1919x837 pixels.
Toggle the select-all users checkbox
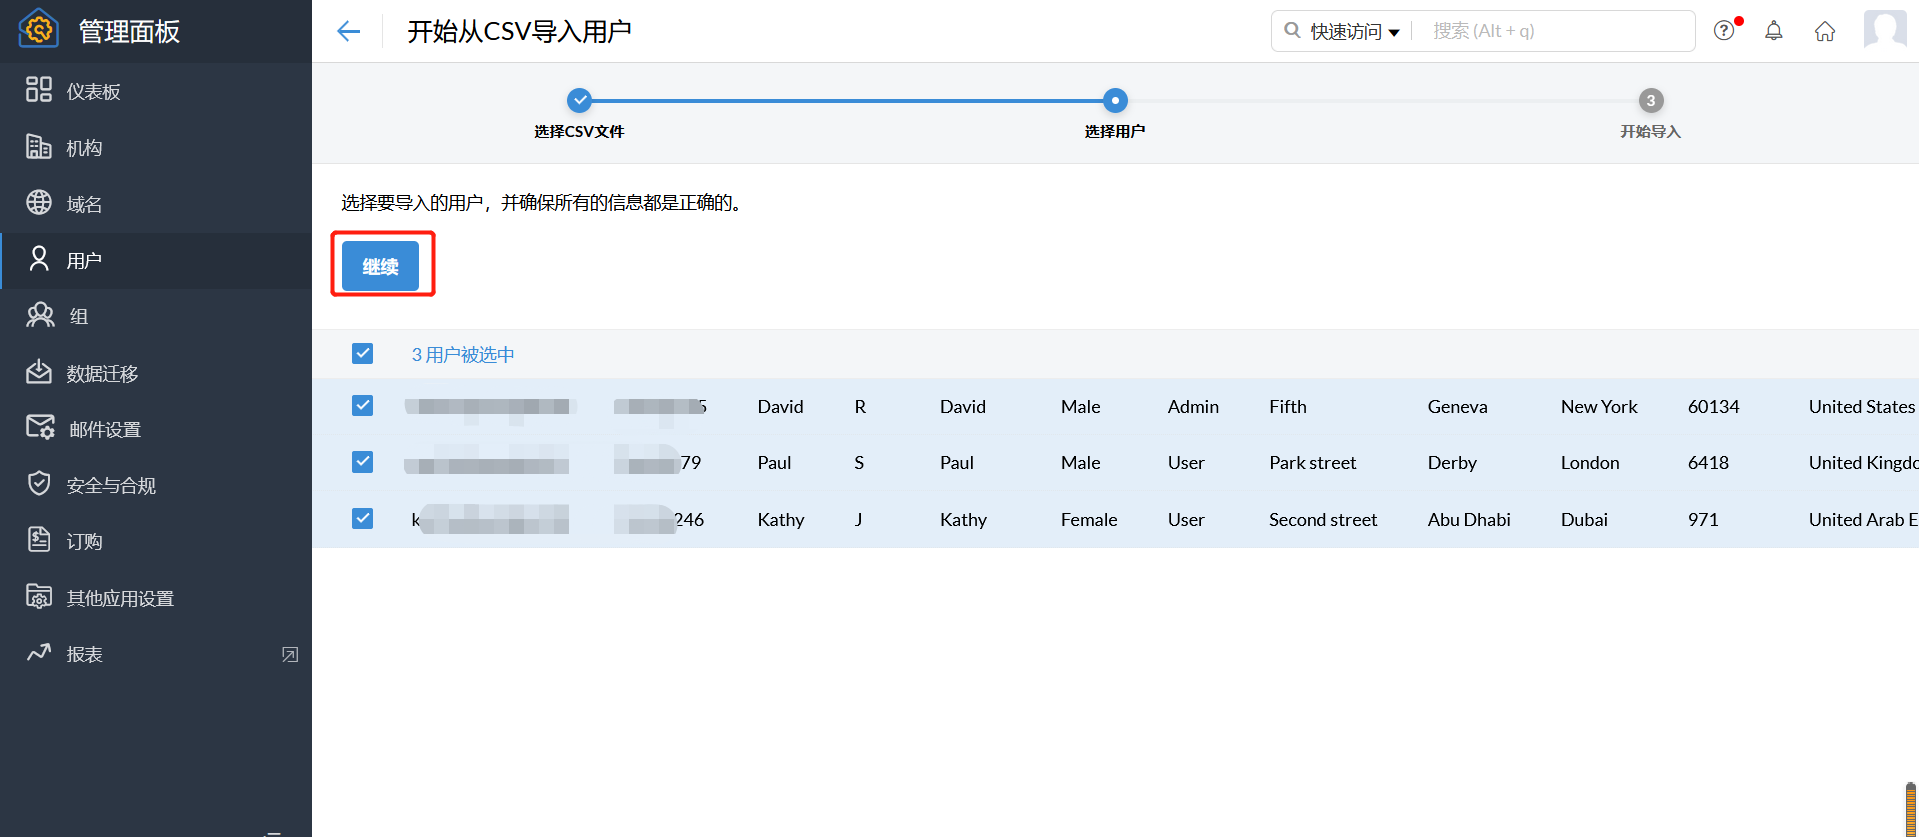coord(363,354)
